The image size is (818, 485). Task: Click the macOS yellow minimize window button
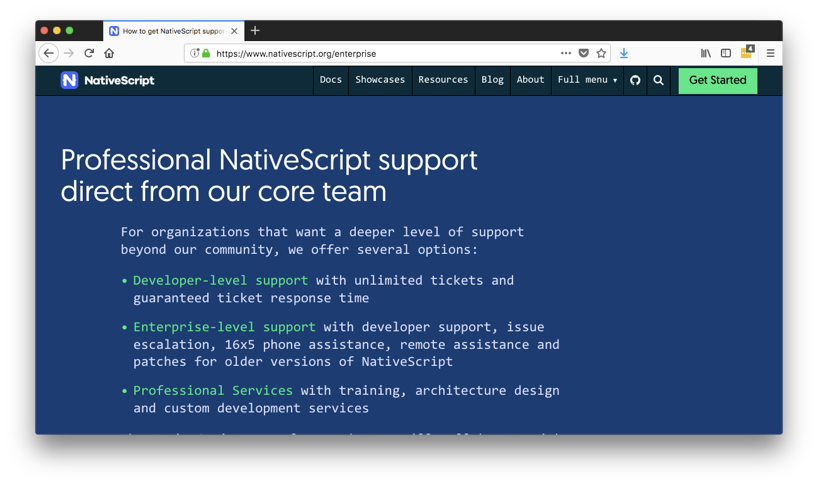[57, 31]
